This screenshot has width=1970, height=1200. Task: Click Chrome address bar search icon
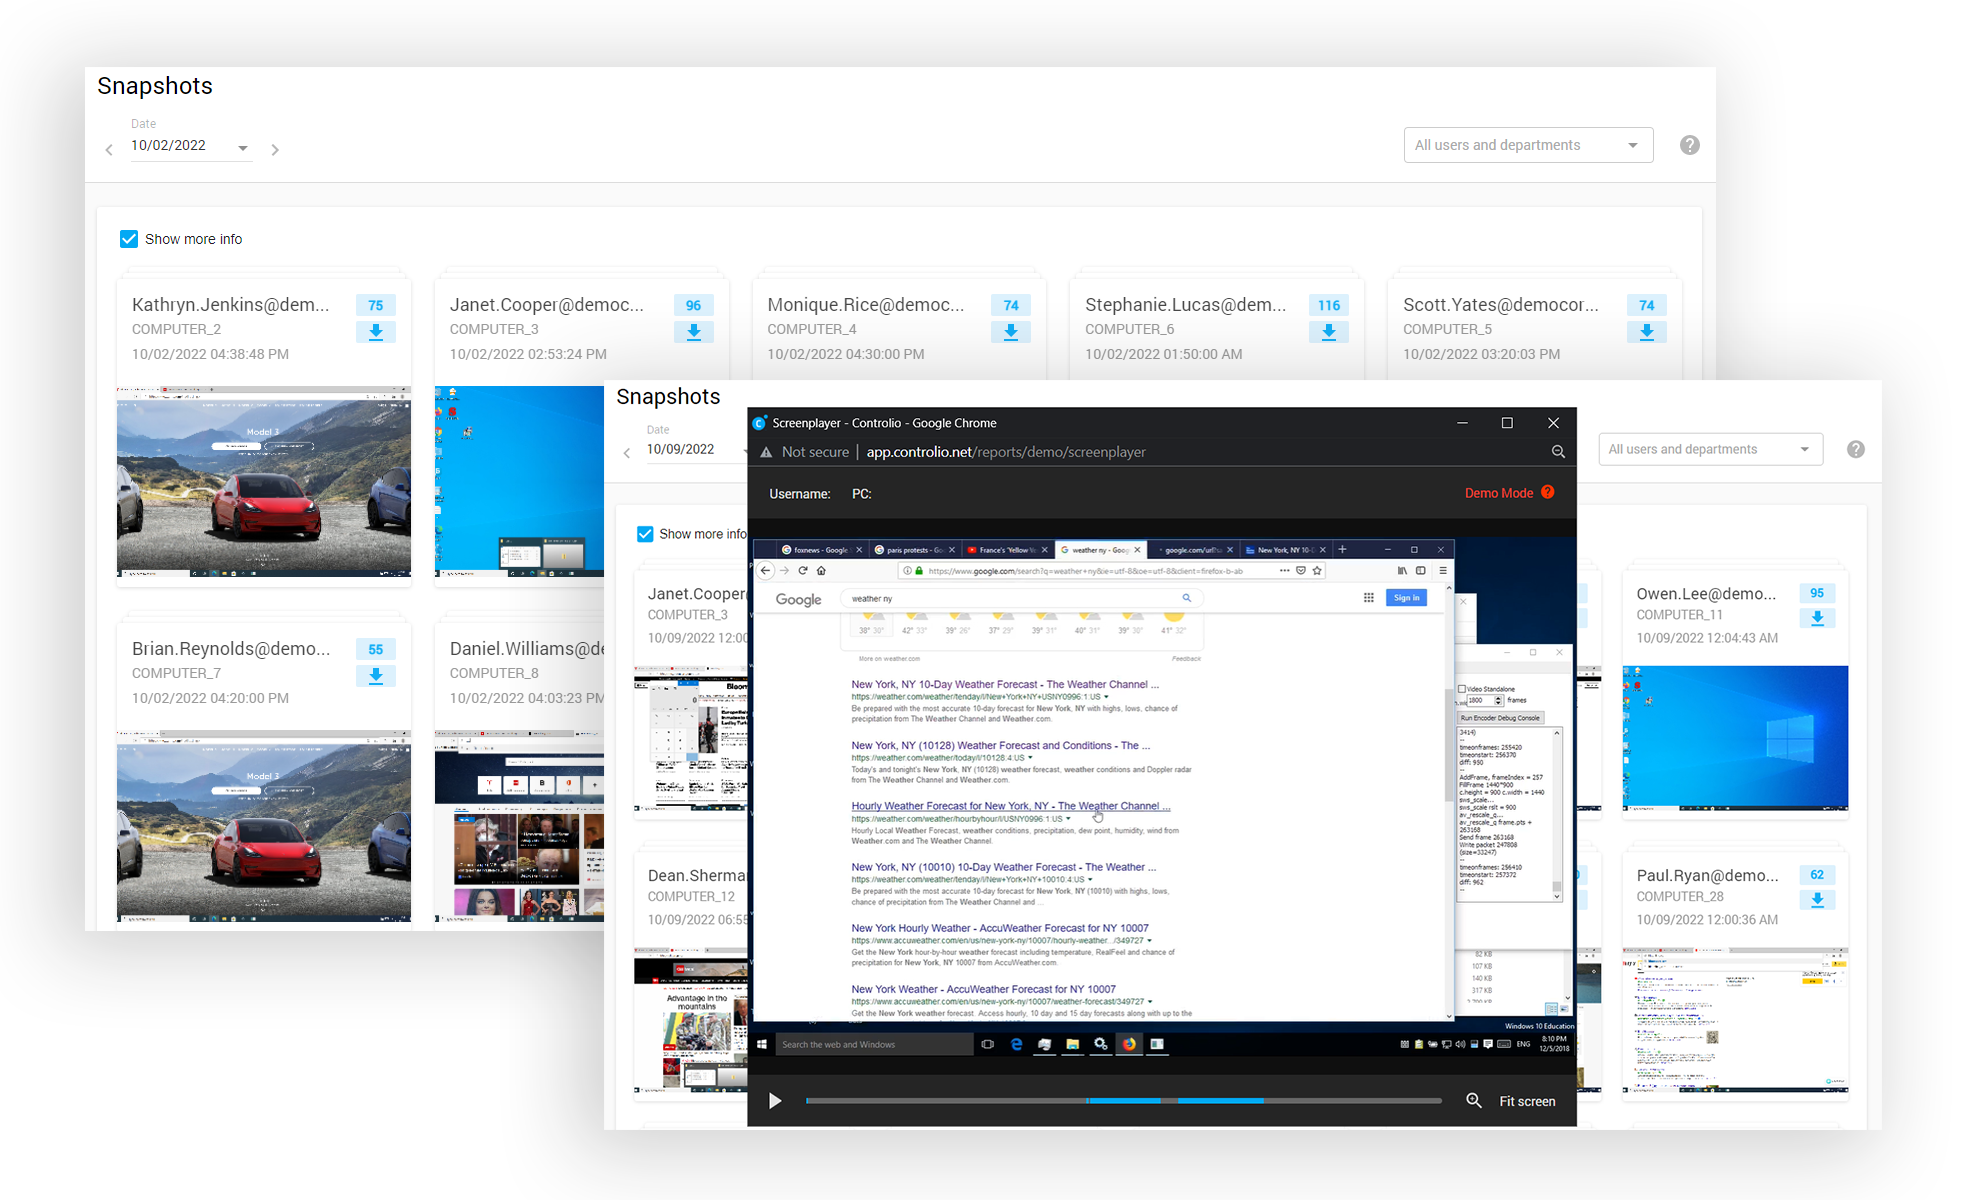(1557, 452)
